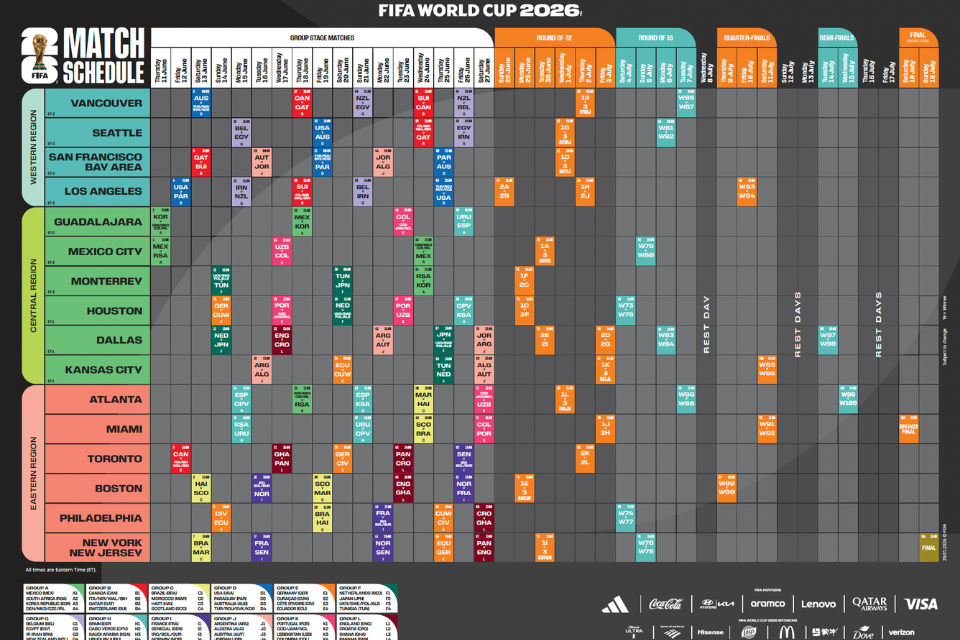Click the Bronze Final match cell in Miami row

pos(909,428)
